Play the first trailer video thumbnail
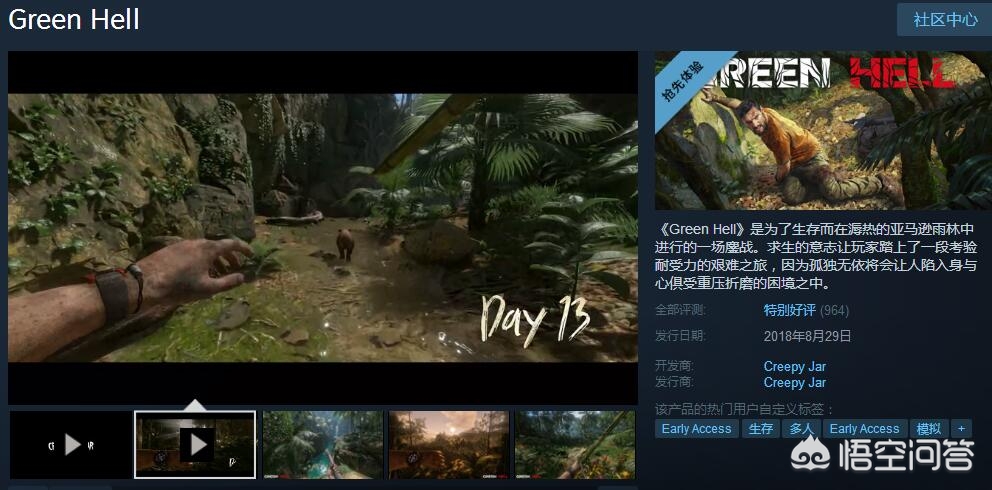 [70, 444]
